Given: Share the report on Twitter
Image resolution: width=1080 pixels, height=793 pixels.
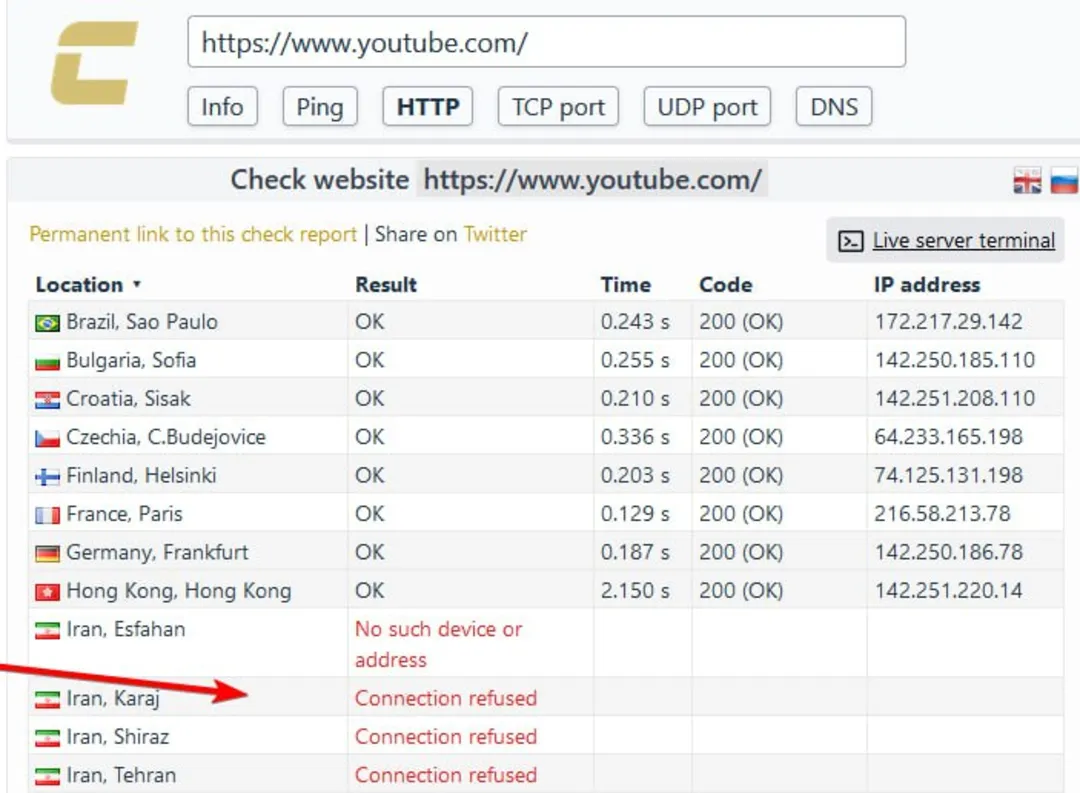Looking at the screenshot, I should click(495, 234).
